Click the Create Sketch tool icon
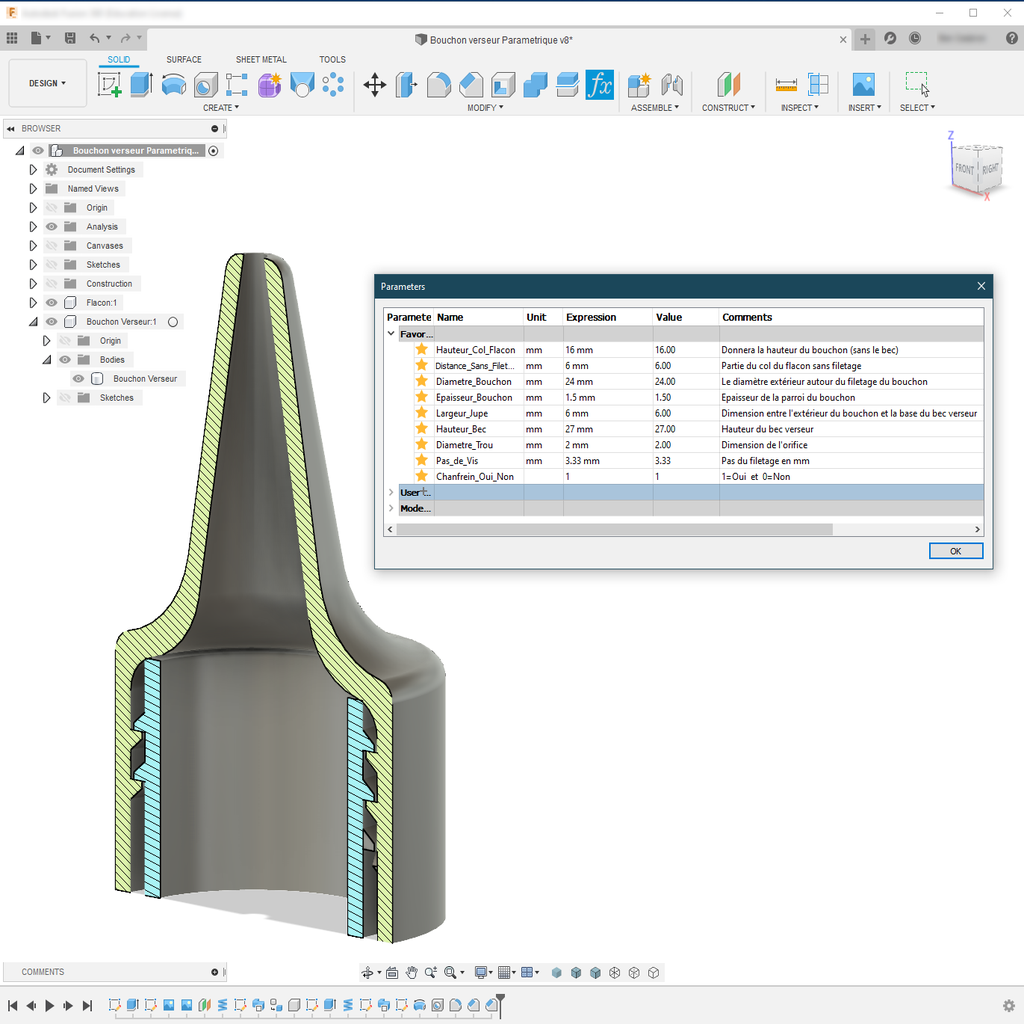Screen dimensions: 1024x1024 109,85
